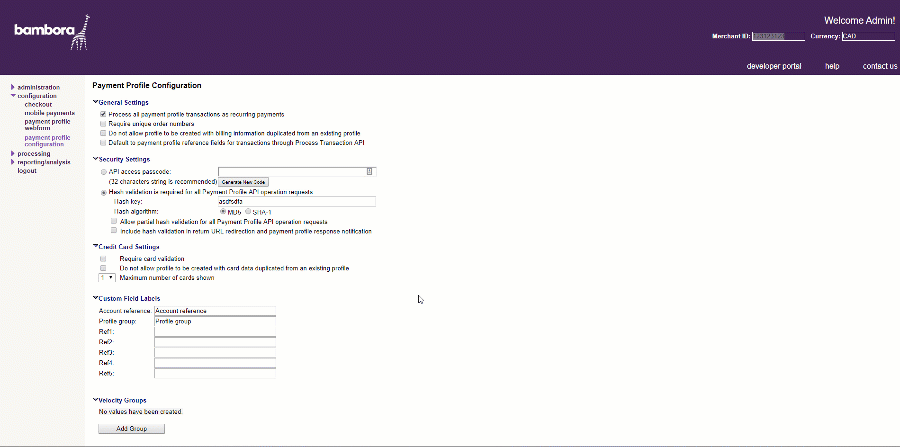Screen dimensions: 900x447
Task: Click the logout link in sidebar
Action: [x=28, y=171]
